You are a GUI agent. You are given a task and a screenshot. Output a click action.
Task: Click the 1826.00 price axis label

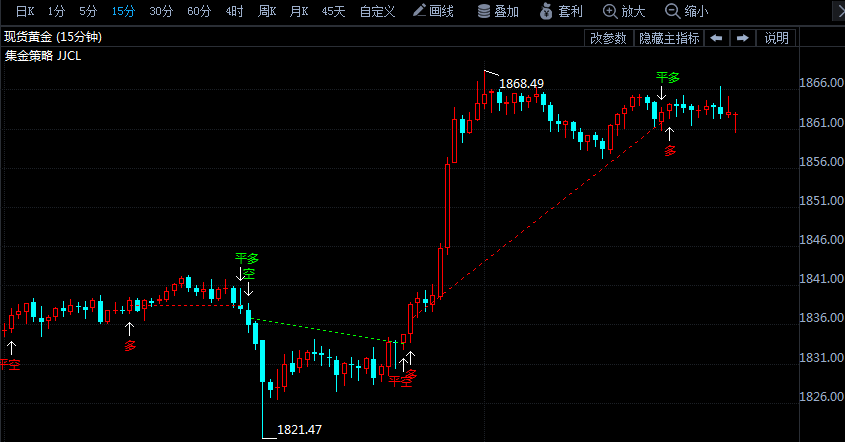[x=821, y=397]
